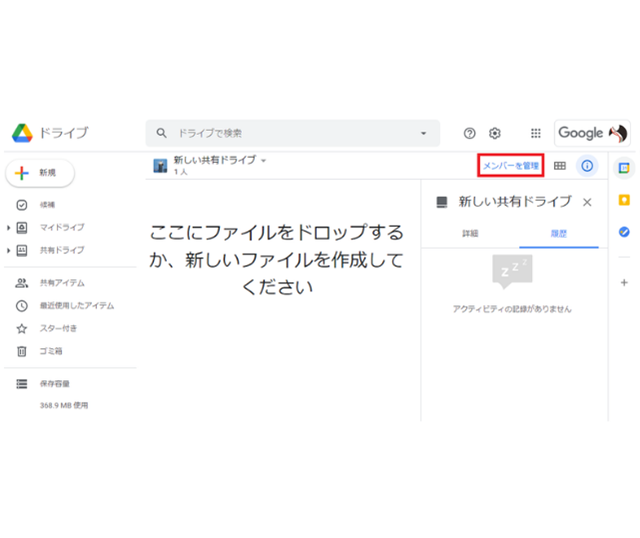Close the 新しい共有ドライブ details panel
Image resolution: width=640 pixels, height=538 pixels.
click(587, 202)
